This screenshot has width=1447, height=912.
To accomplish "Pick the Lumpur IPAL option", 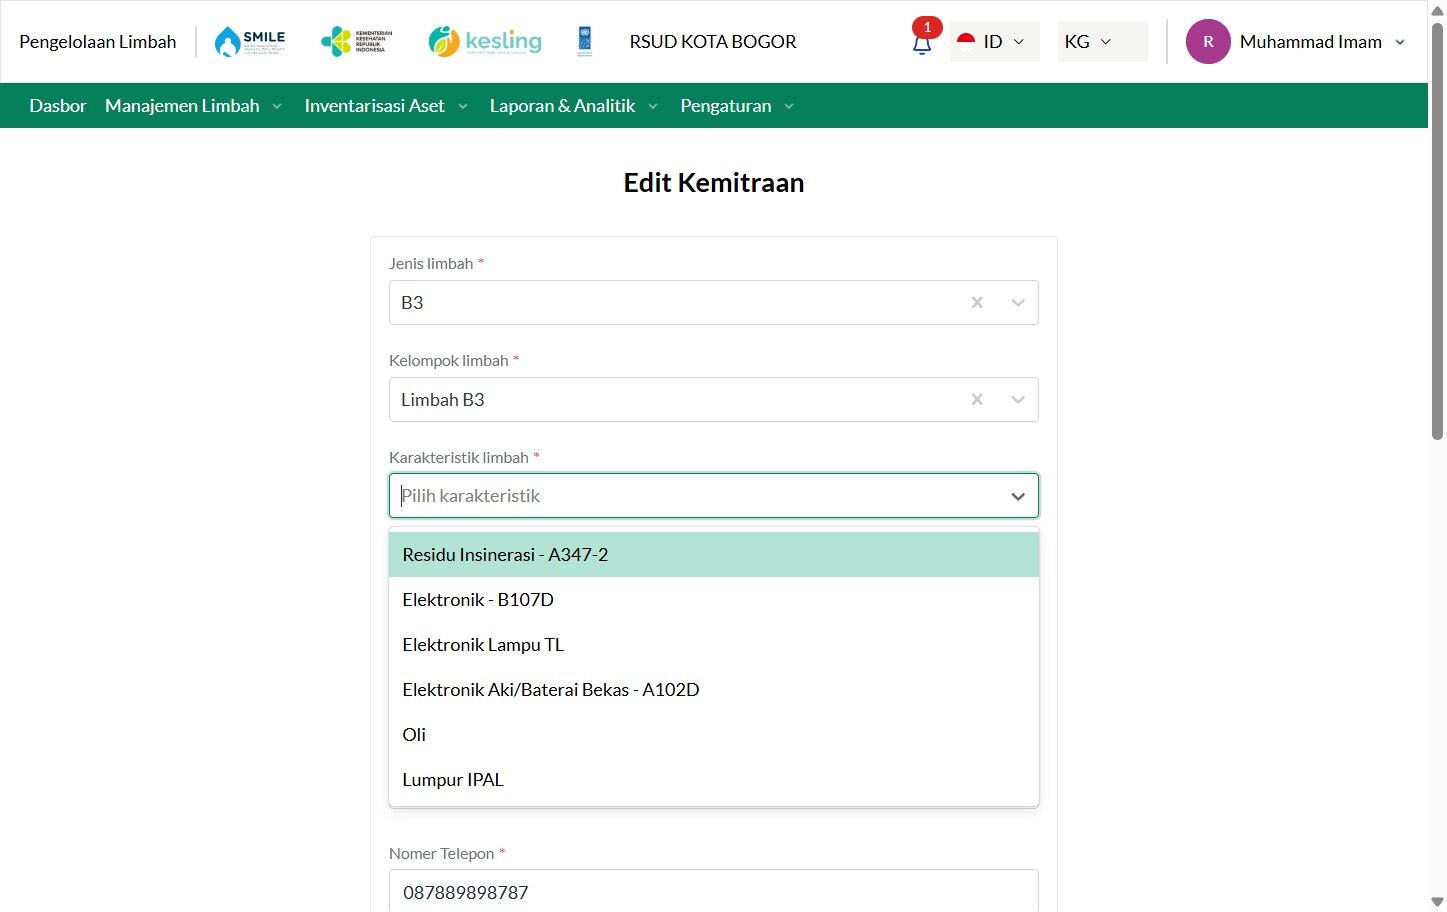I will point(714,780).
